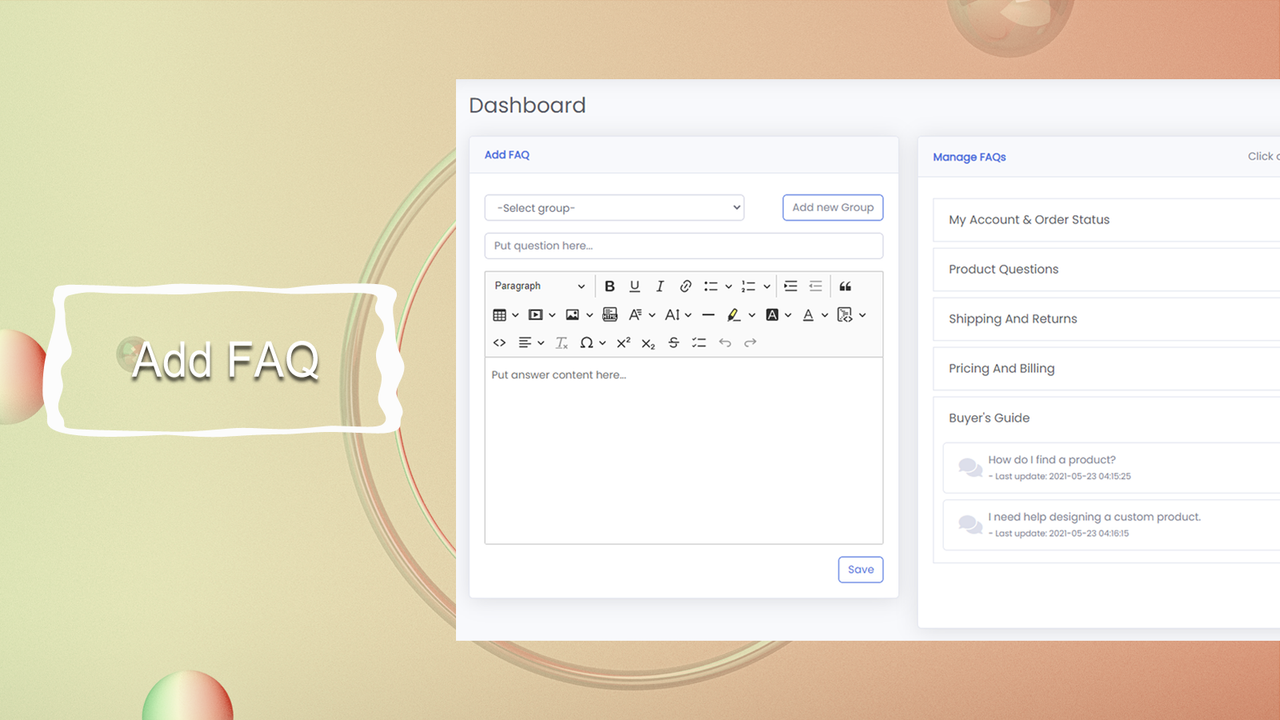Insert a block quote
This screenshot has width=1280, height=720.
tap(846, 286)
